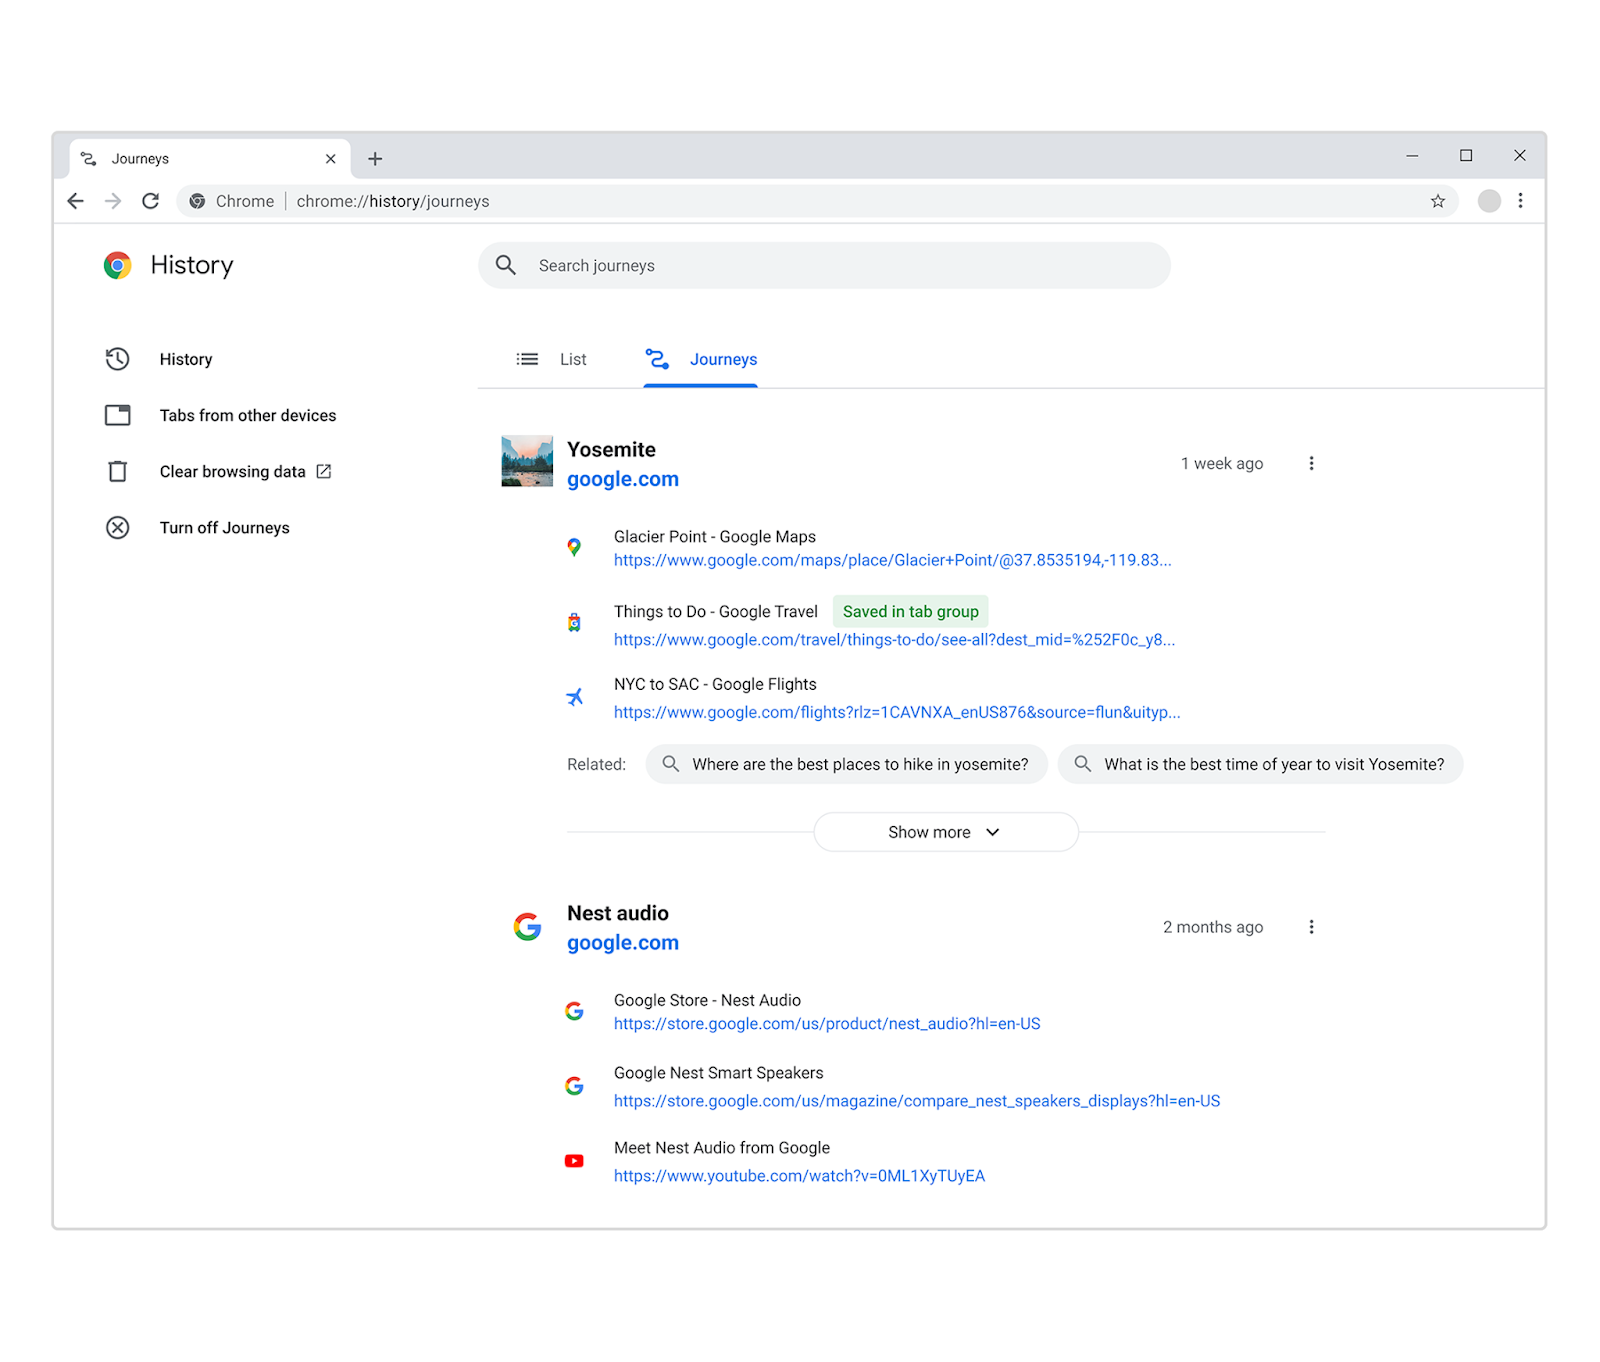
Task: Click the google.com link under Yosemite
Action: 623,479
